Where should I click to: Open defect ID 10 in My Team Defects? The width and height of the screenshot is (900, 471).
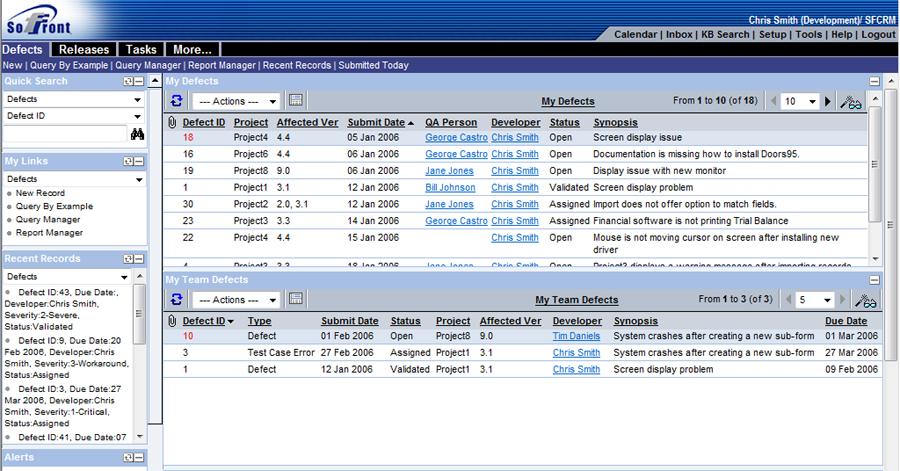pos(188,336)
